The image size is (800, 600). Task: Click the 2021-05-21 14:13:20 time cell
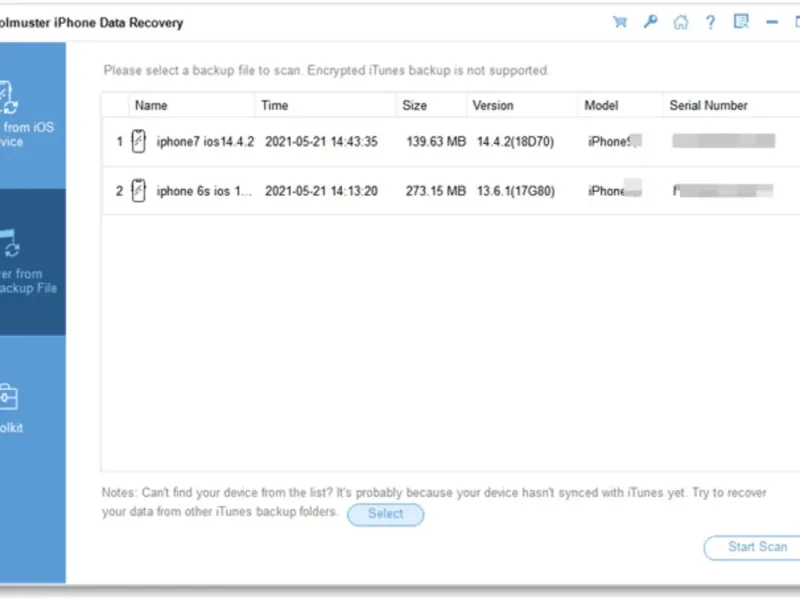coord(321,191)
